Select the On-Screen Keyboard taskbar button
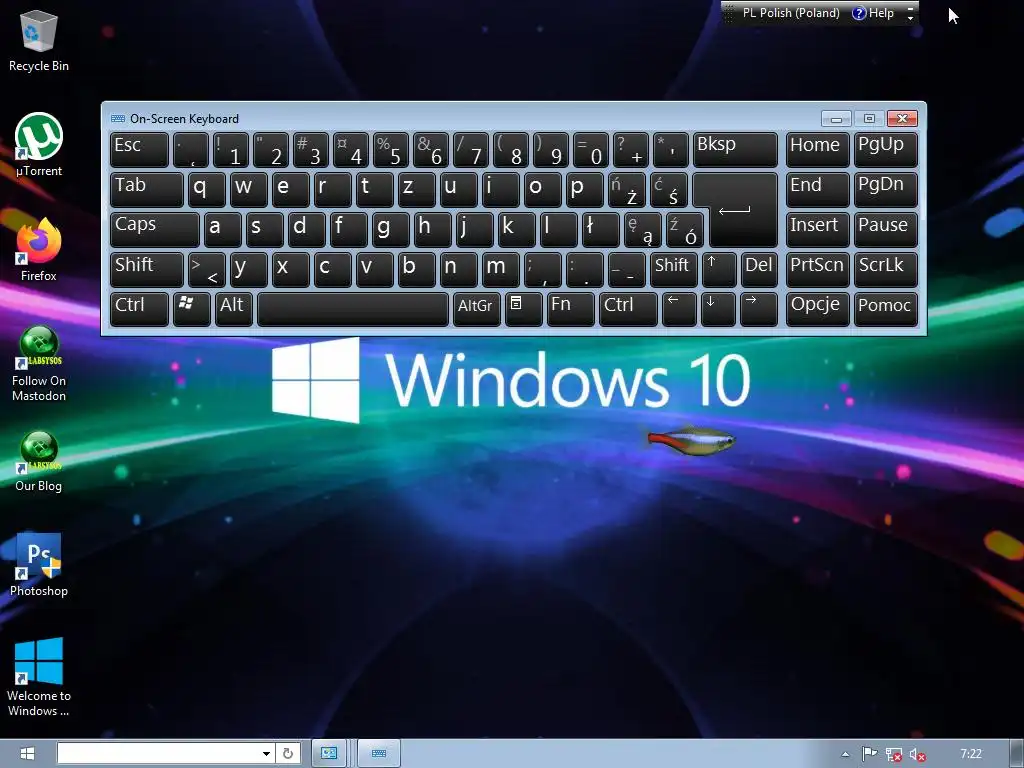This screenshot has height=768, width=1024. pyautogui.click(x=379, y=754)
